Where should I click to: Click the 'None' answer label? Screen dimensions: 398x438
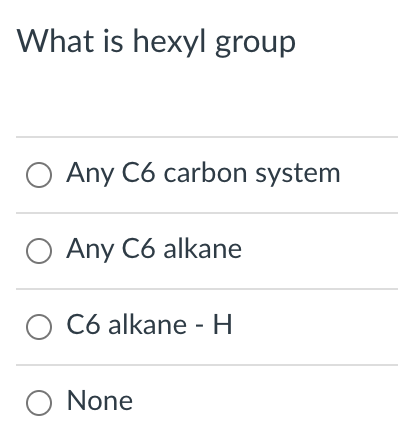click(100, 401)
